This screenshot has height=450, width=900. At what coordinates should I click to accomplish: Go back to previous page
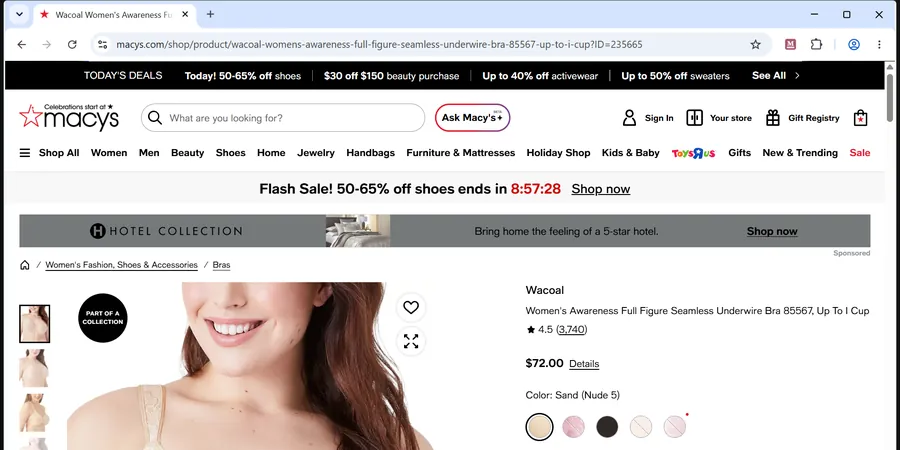pyautogui.click(x=22, y=44)
